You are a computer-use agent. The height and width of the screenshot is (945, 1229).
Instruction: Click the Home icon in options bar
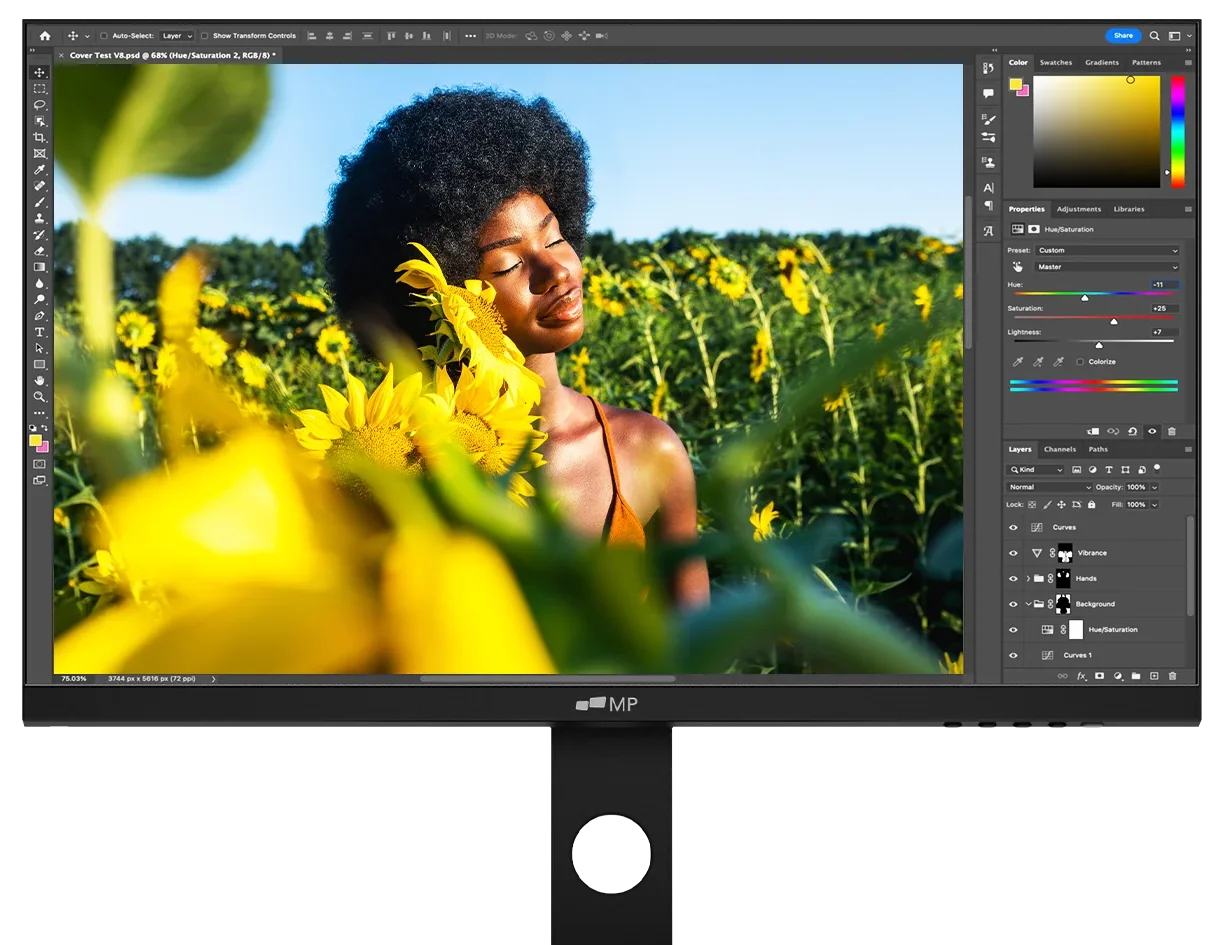tap(44, 36)
